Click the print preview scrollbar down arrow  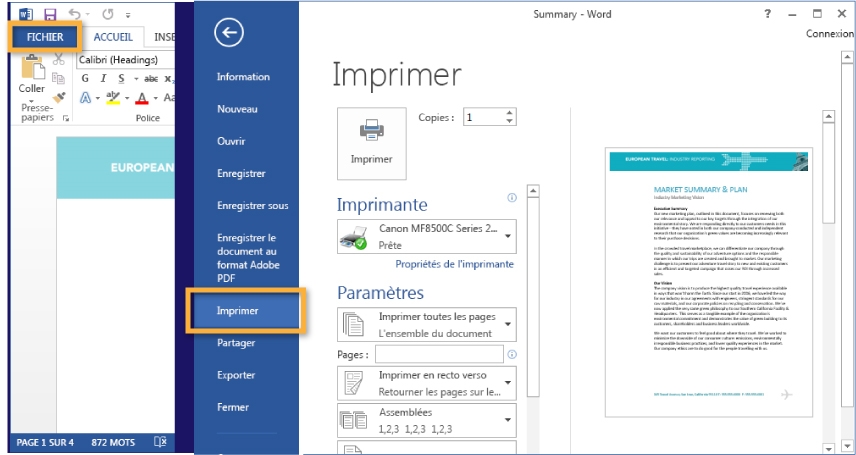click(829, 448)
